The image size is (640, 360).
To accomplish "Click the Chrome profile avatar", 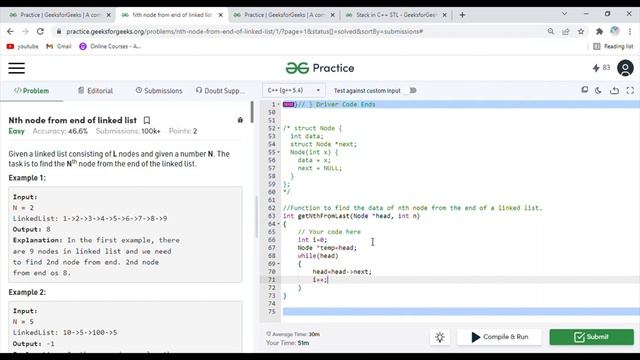I will coord(615,31).
